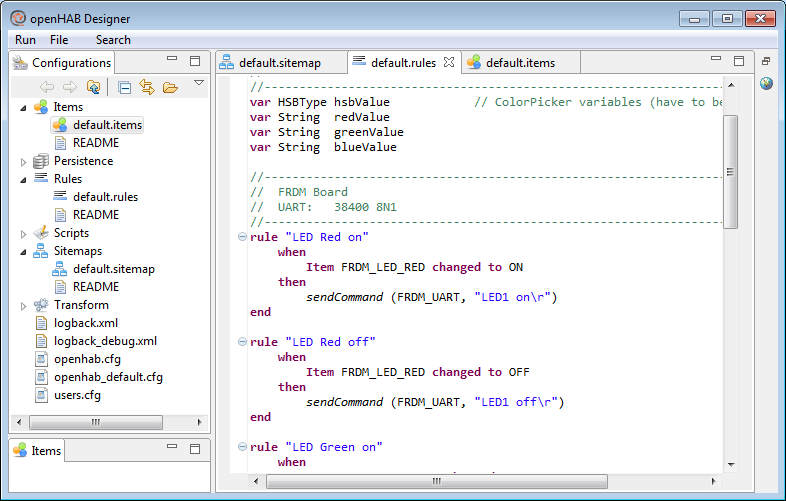Collapse the "LED Red on" rule fold marker
The image size is (786, 501).
pyautogui.click(x=242, y=237)
